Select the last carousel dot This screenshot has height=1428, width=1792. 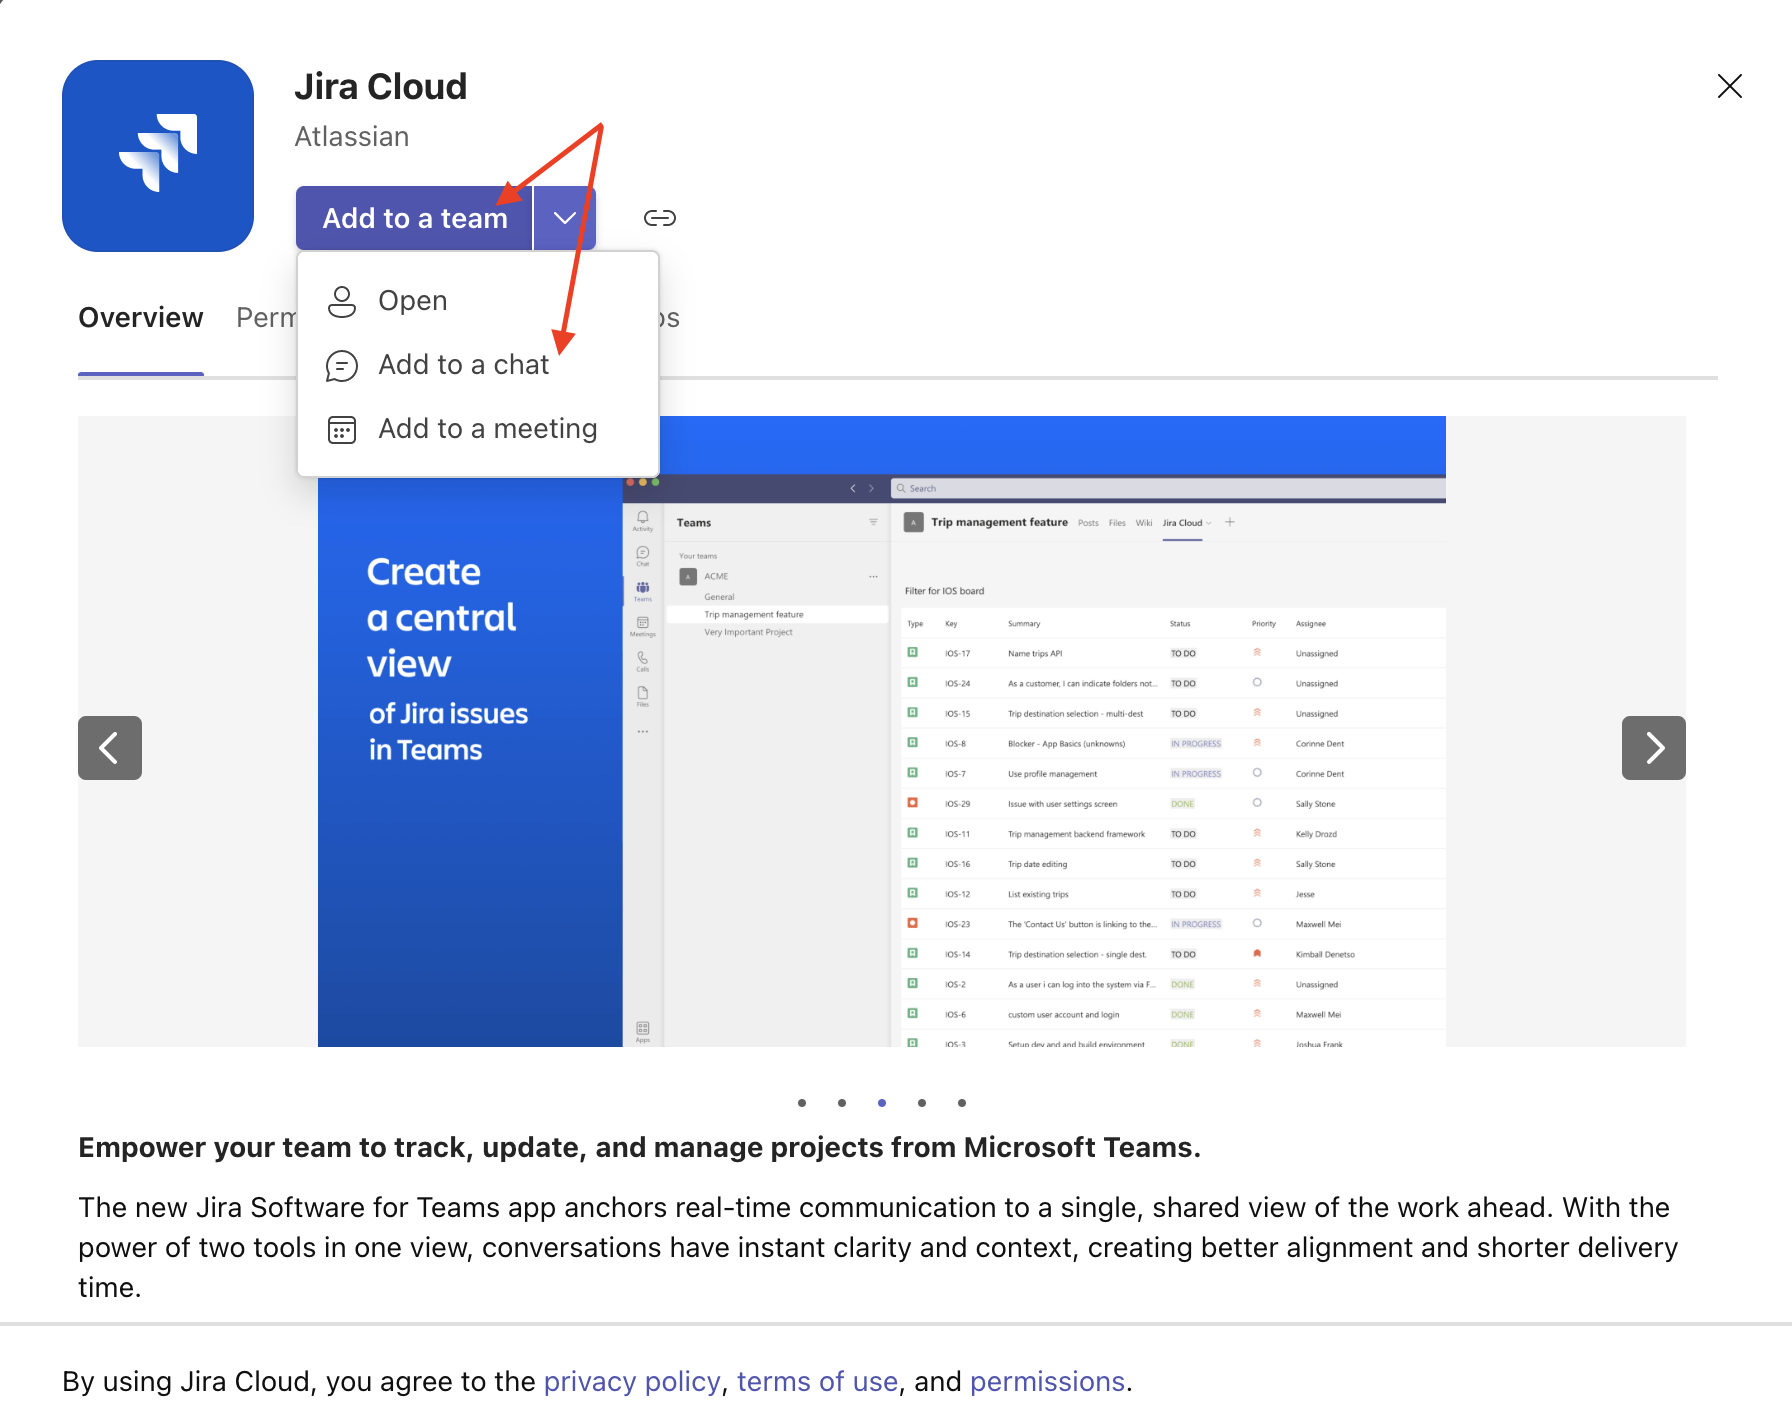961,1103
